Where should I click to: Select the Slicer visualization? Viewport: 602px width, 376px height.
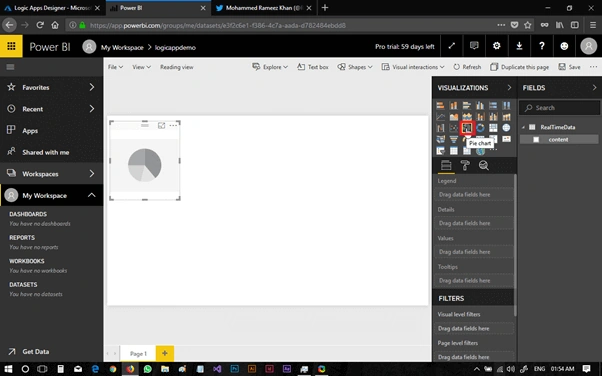point(440,151)
